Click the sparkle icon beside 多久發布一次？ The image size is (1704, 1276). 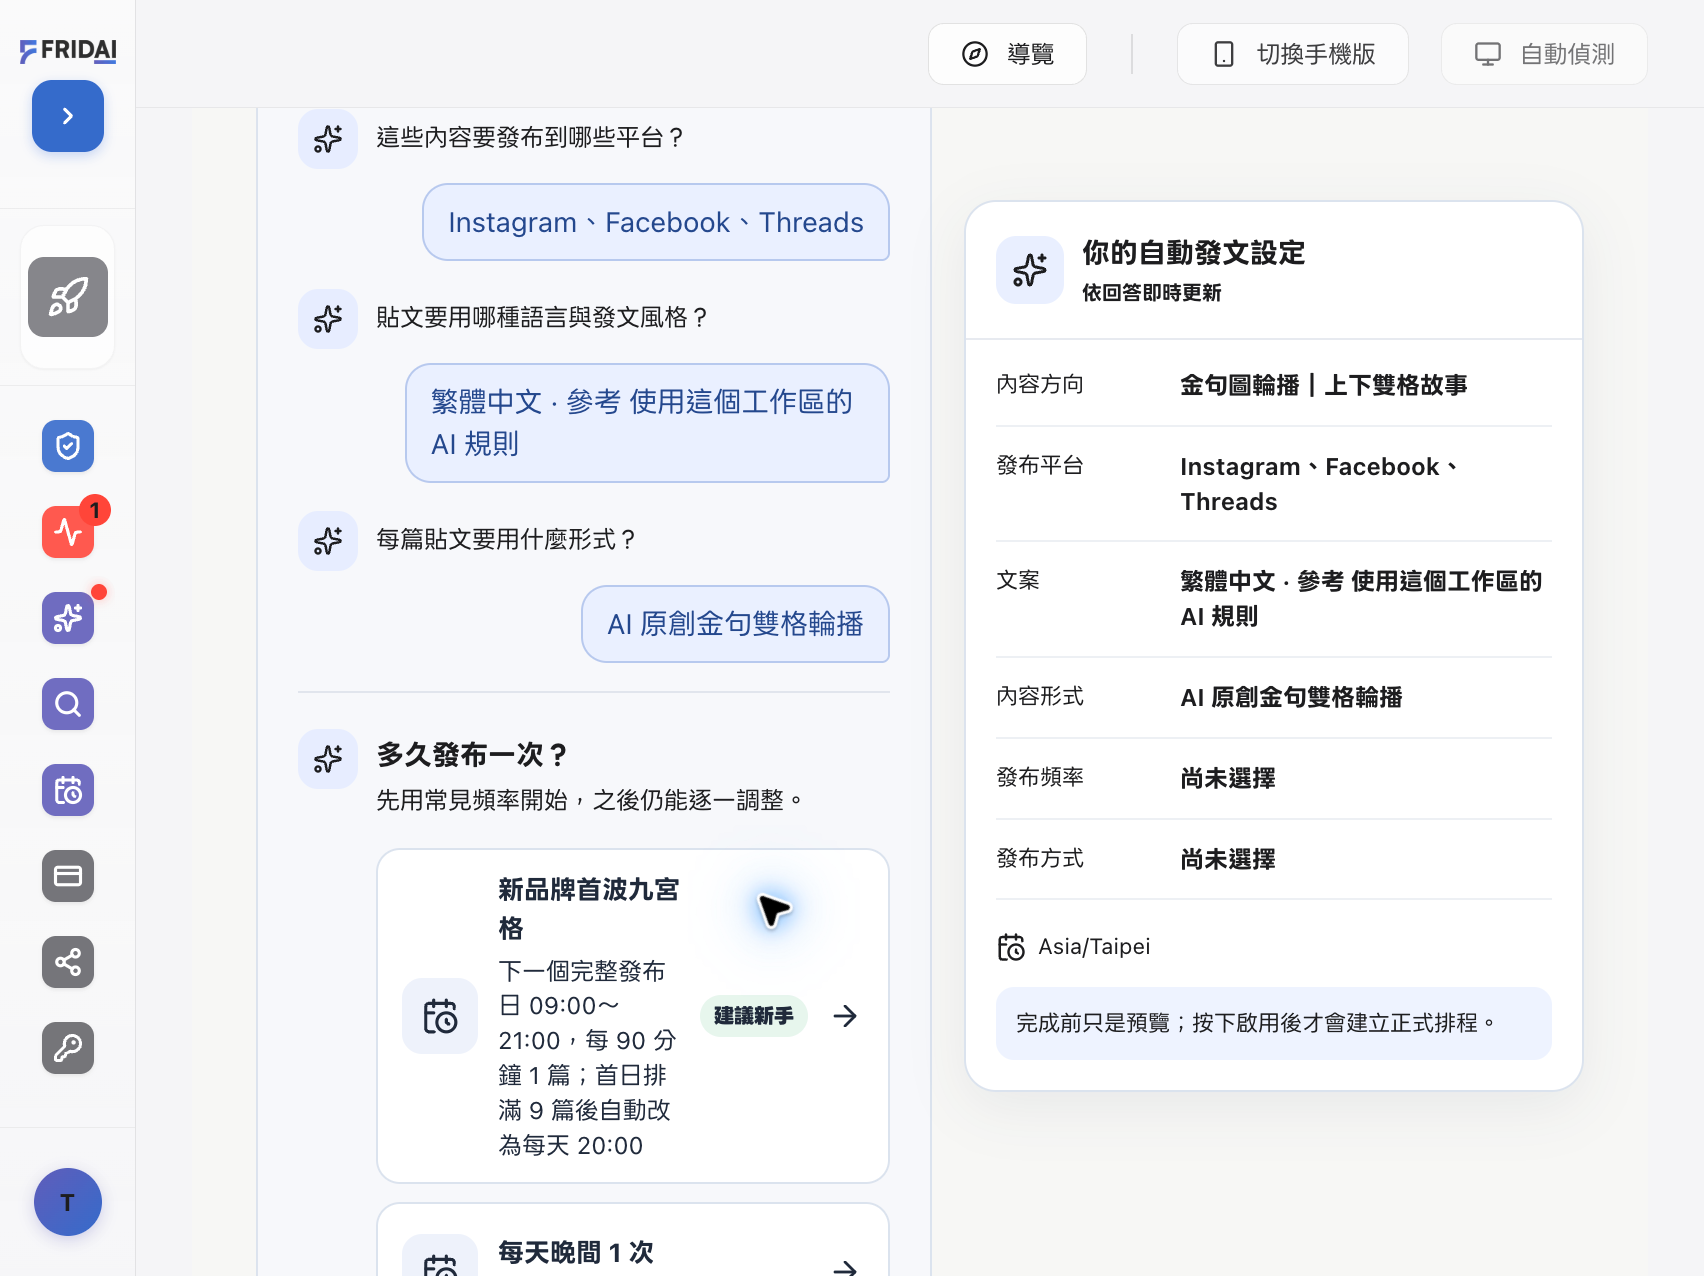[328, 759]
